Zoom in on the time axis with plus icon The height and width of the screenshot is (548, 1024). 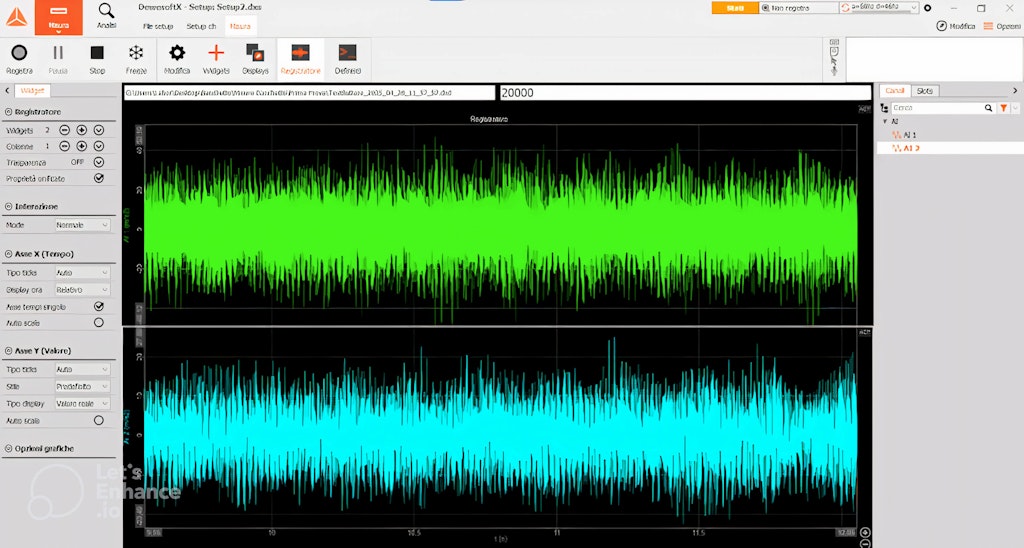tap(865, 532)
